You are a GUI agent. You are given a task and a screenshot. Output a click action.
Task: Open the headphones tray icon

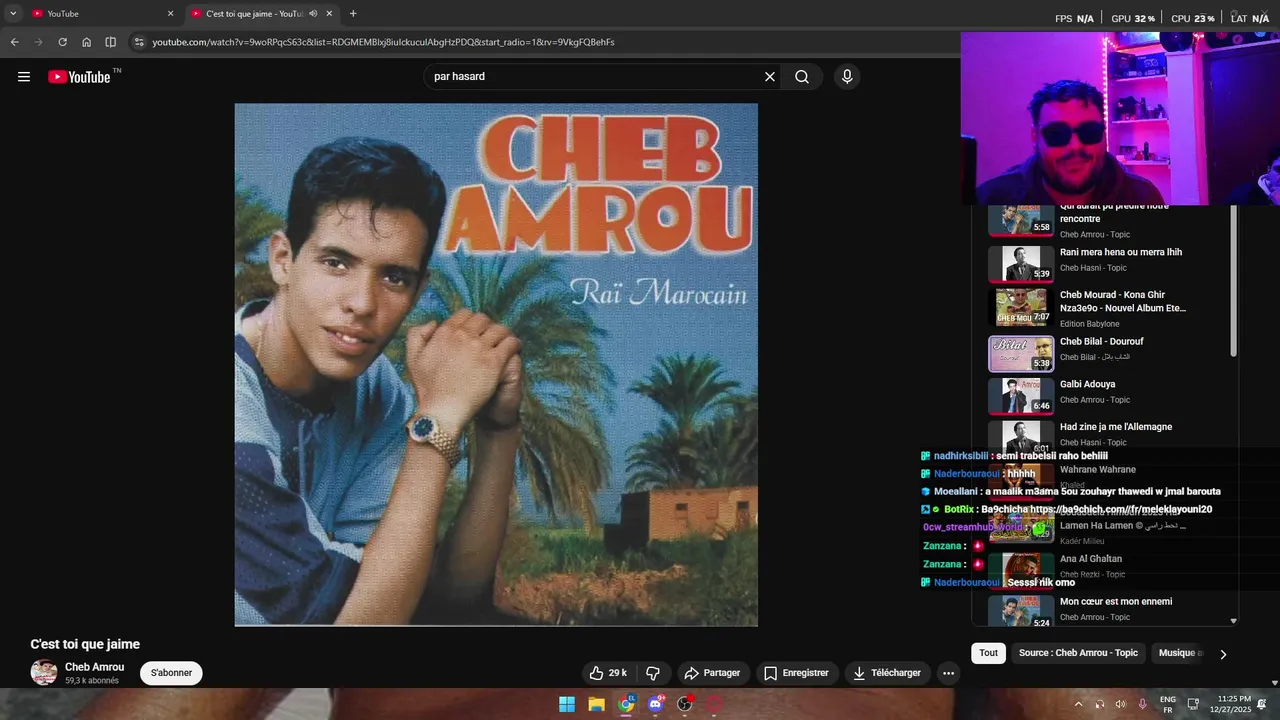click(1100, 704)
